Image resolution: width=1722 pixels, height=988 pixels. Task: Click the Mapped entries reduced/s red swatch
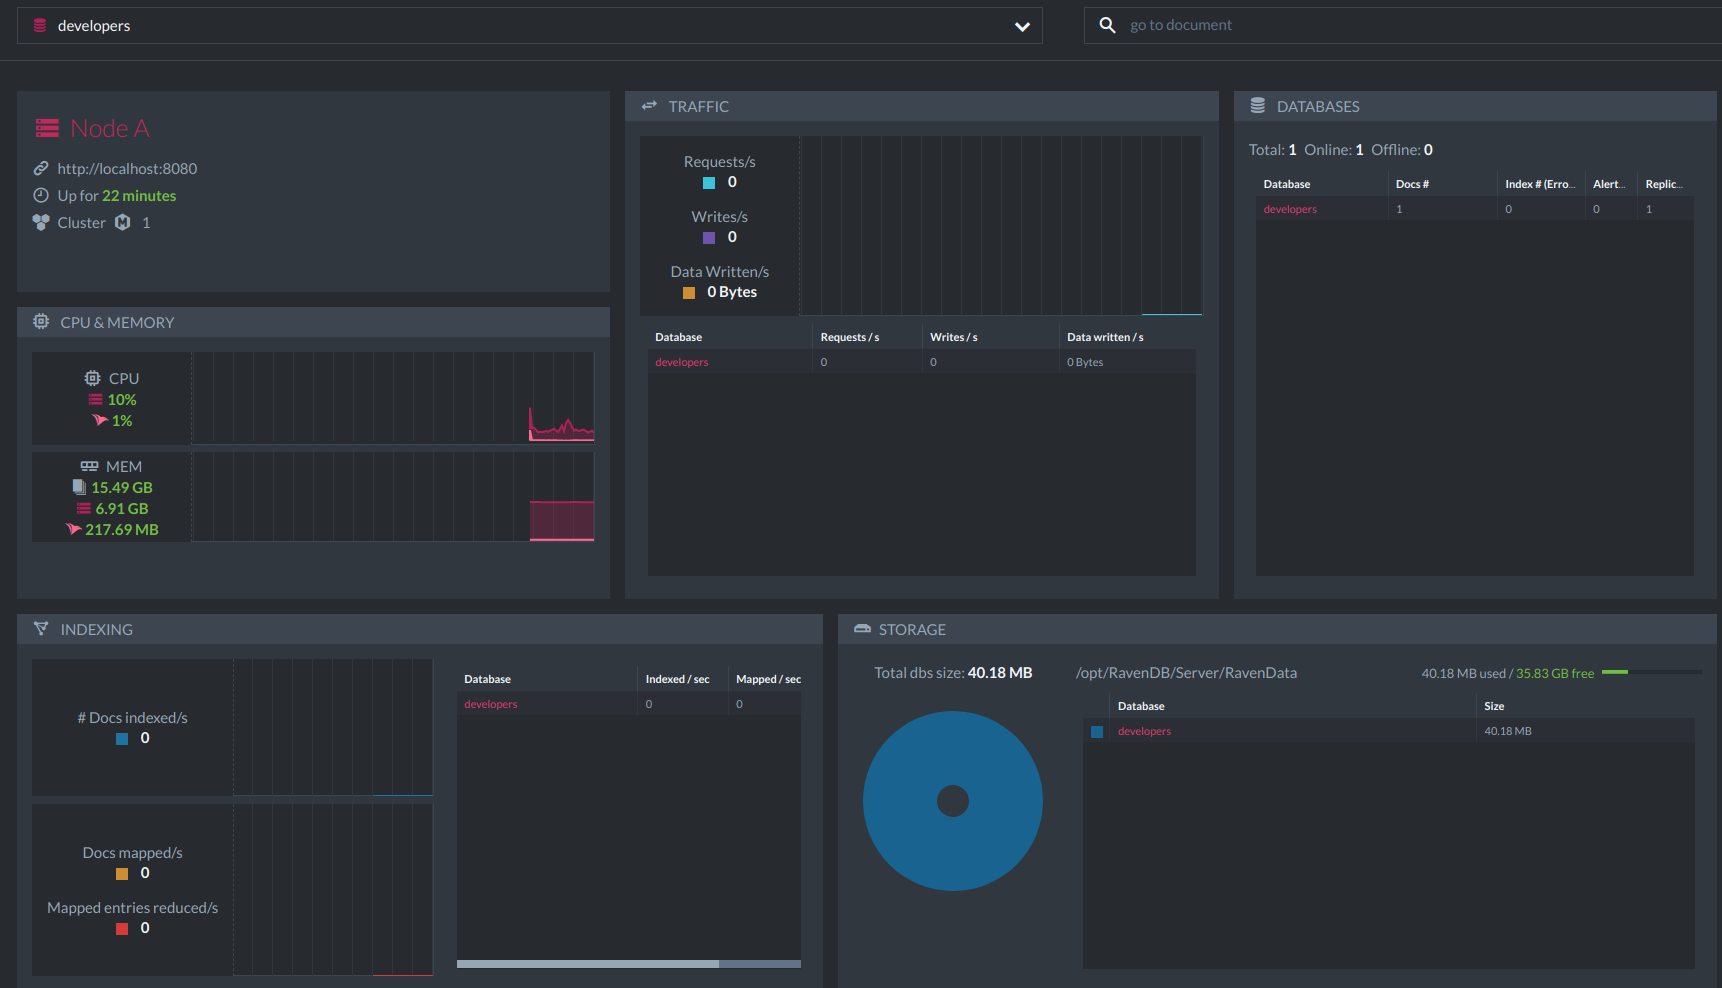click(122, 929)
